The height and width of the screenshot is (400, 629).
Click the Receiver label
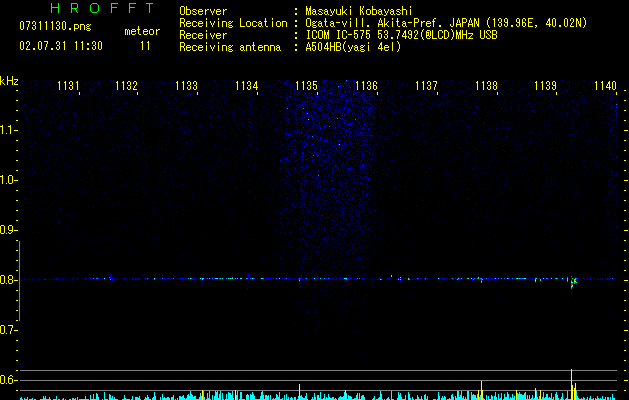click(x=203, y=35)
